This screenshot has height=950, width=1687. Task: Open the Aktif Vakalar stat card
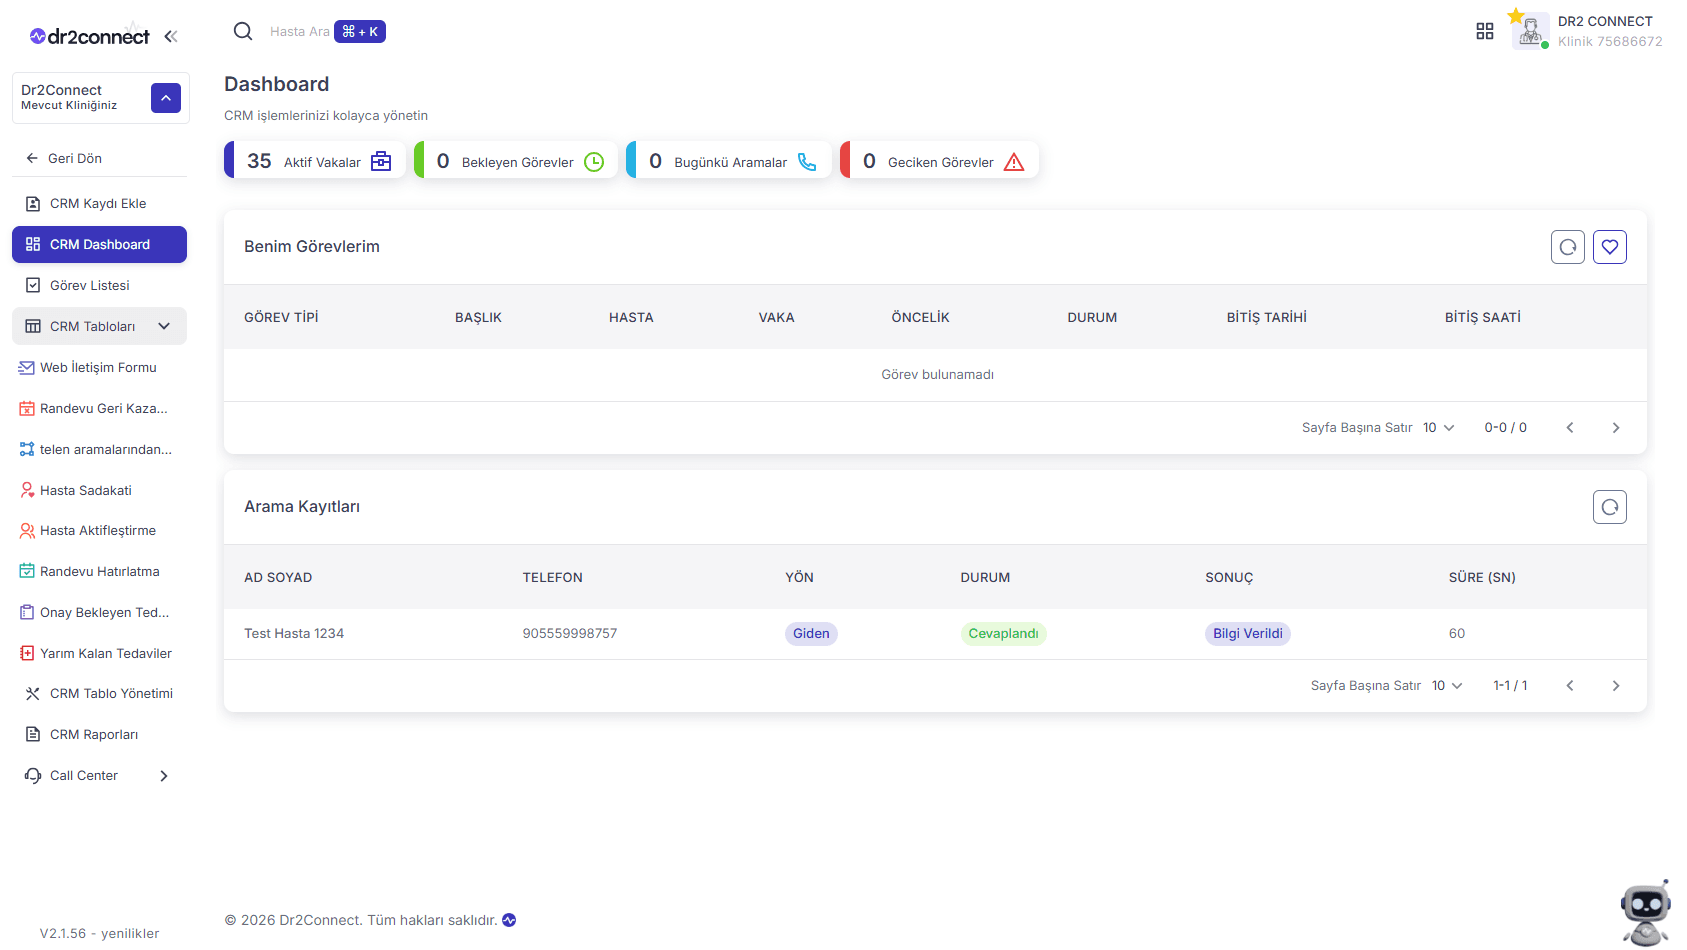tap(315, 160)
